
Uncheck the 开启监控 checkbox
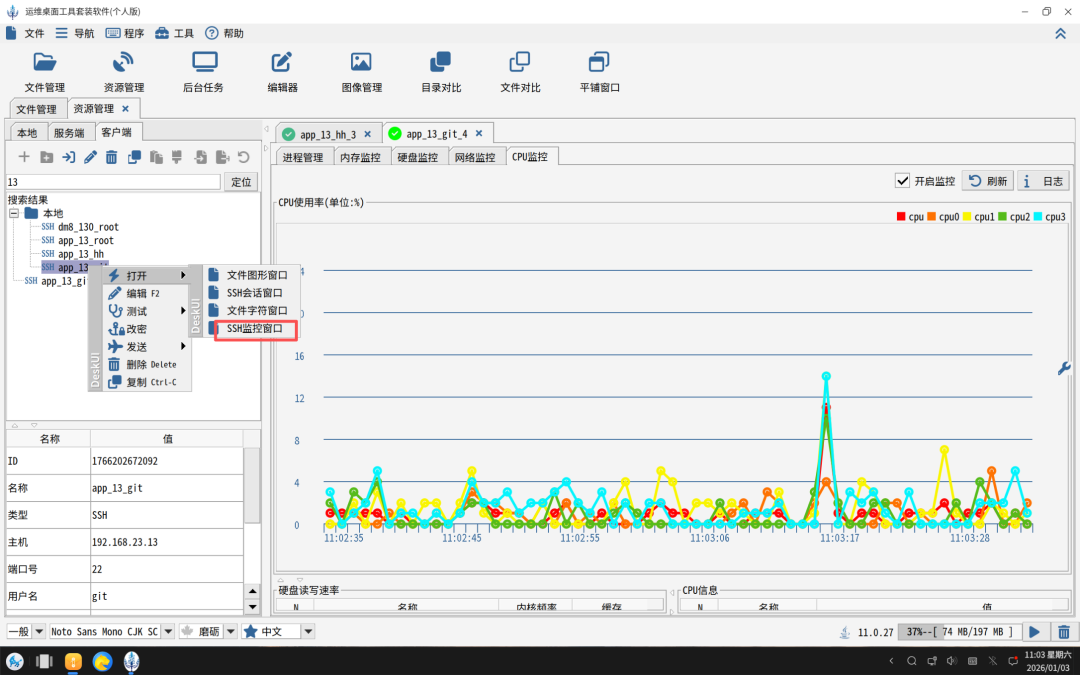pyautogui.click(x=902, y=180)
